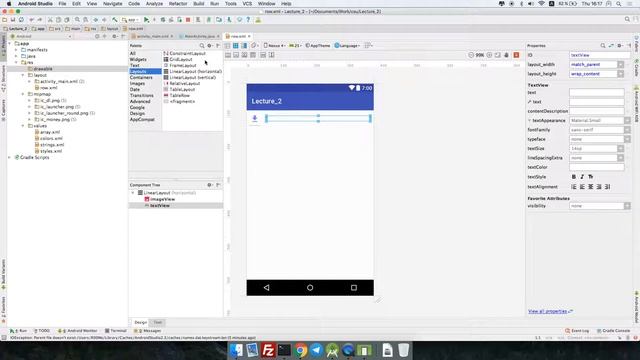Open Component Tree gear settings
Viewport: 640px width, 360px height.
point(209,185)
